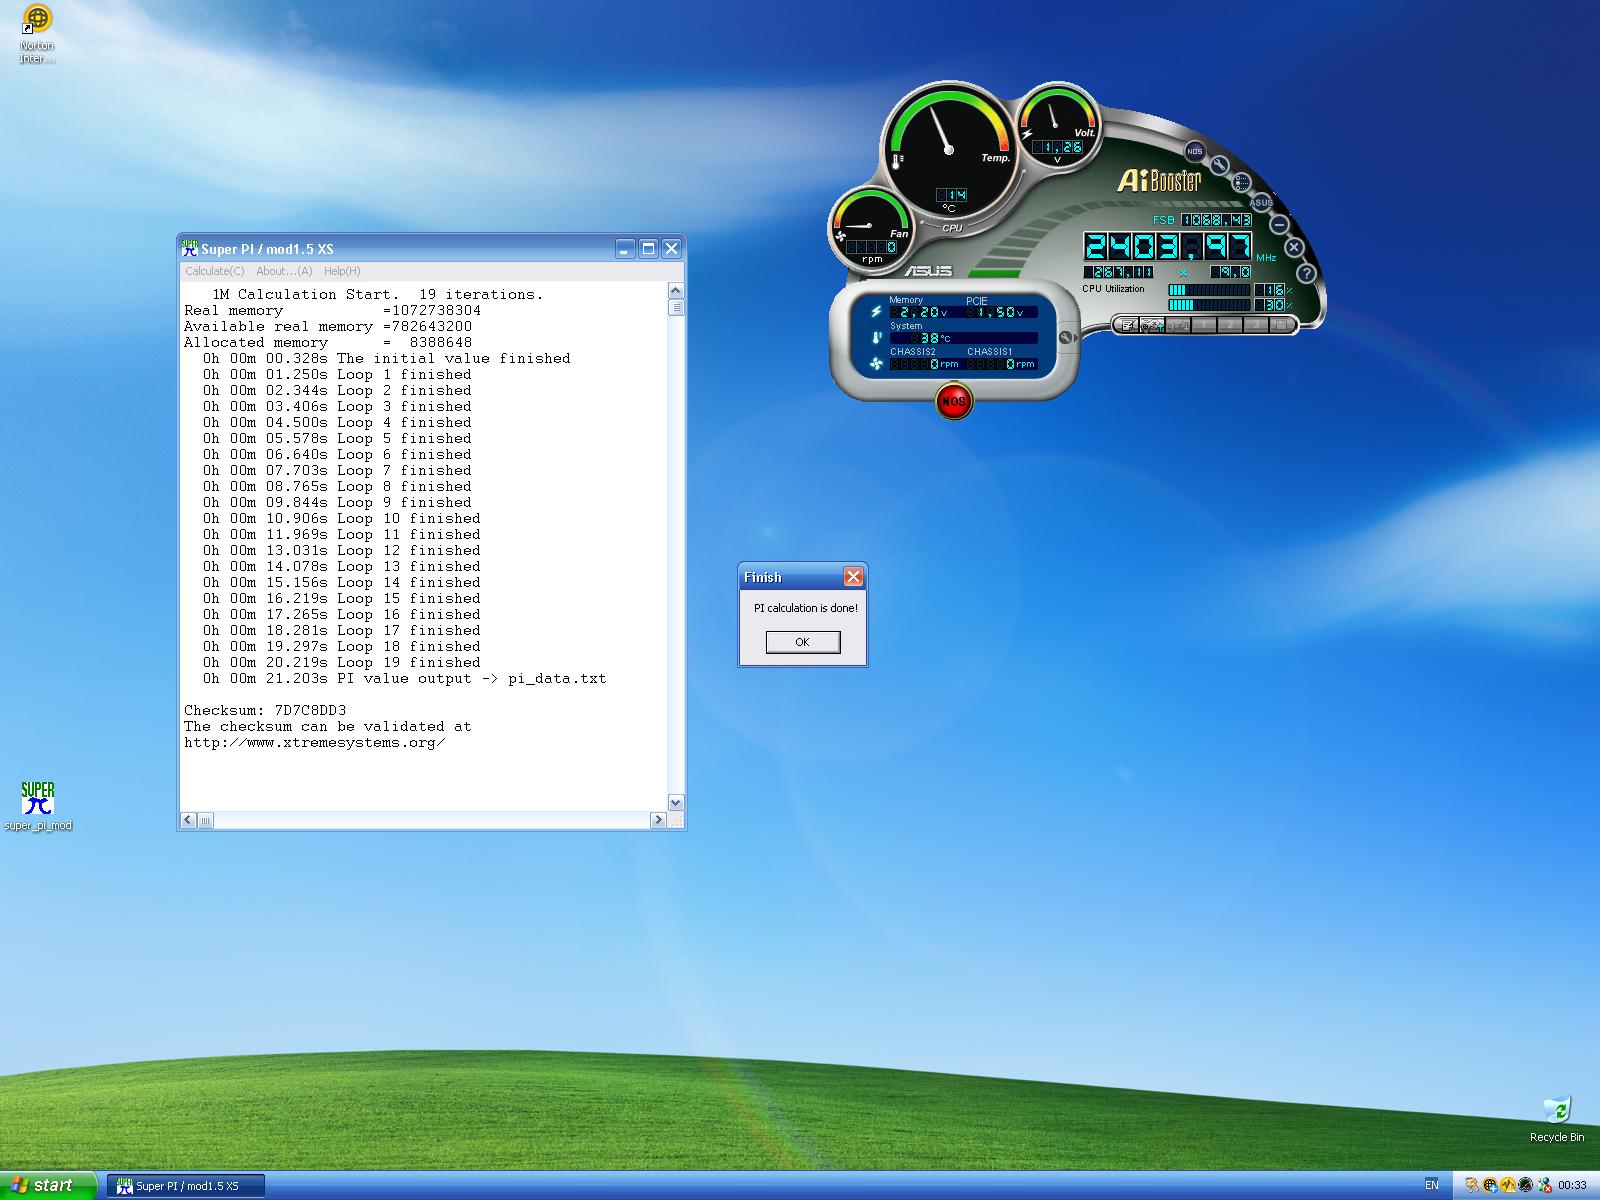Click Super PI horizontal scroll left arrow
Viewport: 1600px width, 1200px height.
(188, 820)
